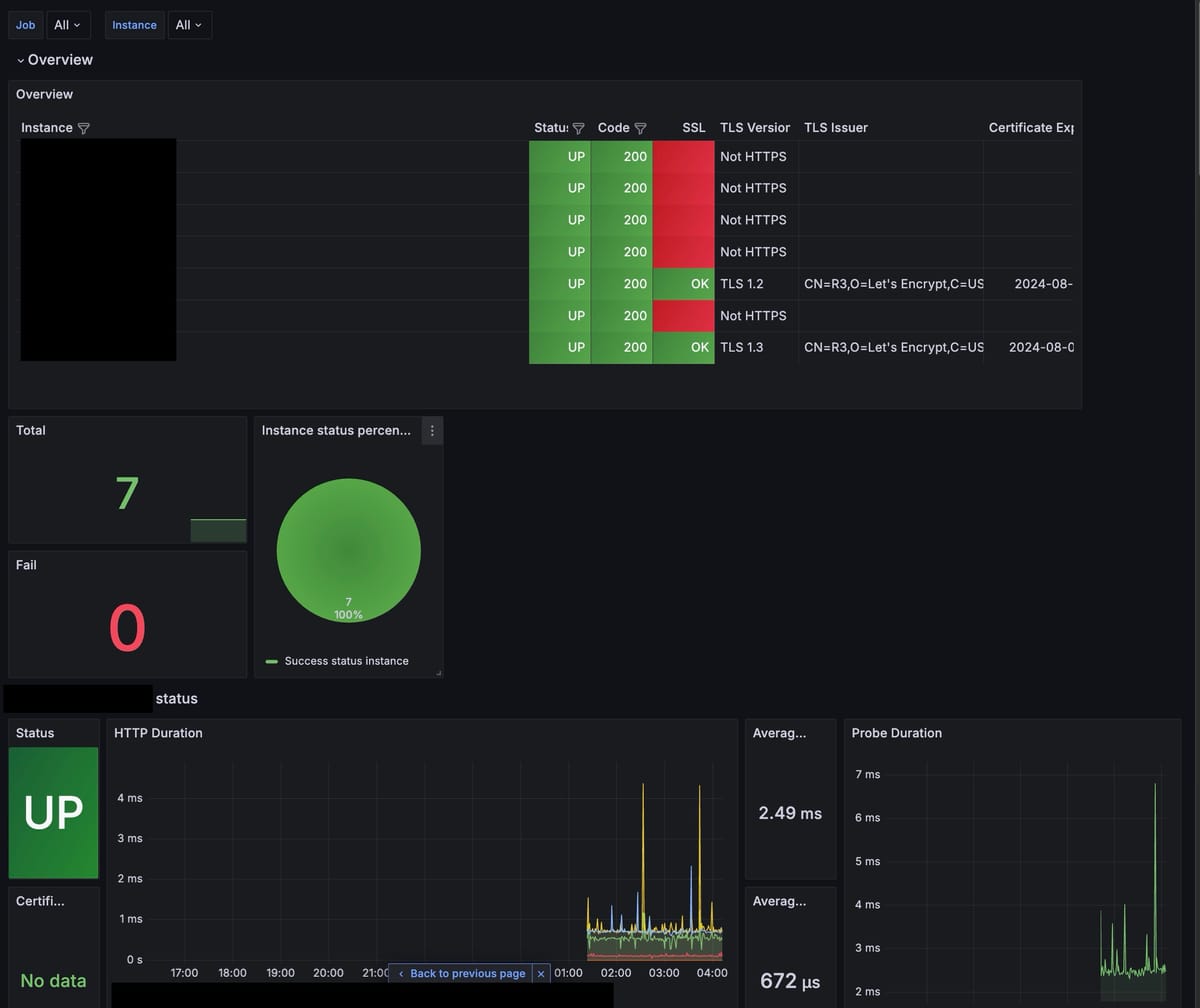
Task: Click the certificate date in TLS 1.2 row
Action: 1044,284
